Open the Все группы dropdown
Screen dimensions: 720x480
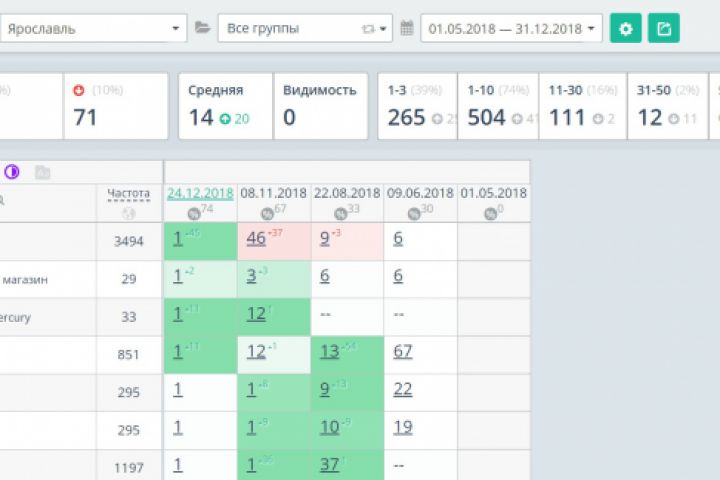coord(305,28)
